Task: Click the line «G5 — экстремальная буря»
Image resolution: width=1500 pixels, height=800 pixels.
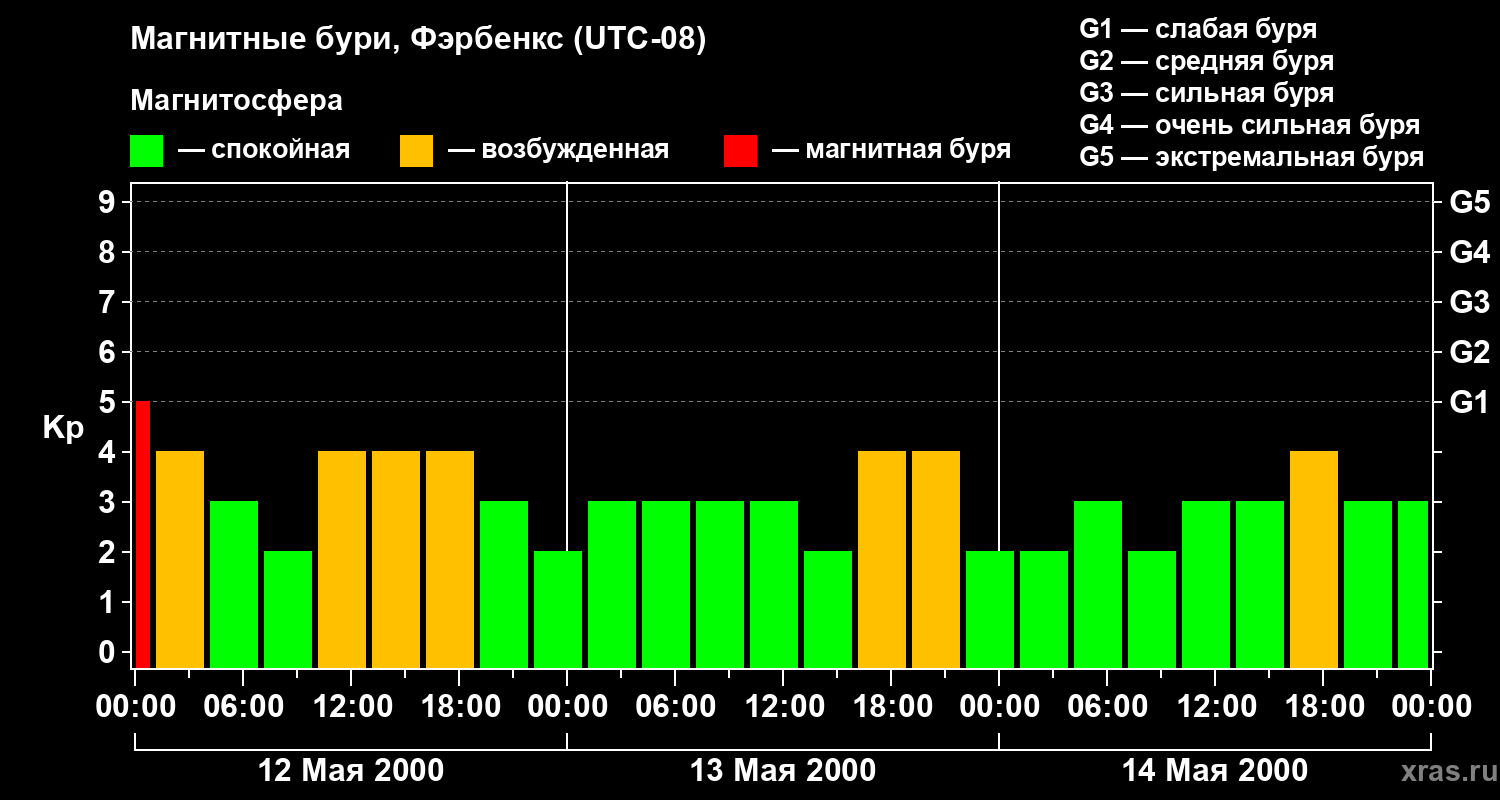Action: click(1252, 158)
